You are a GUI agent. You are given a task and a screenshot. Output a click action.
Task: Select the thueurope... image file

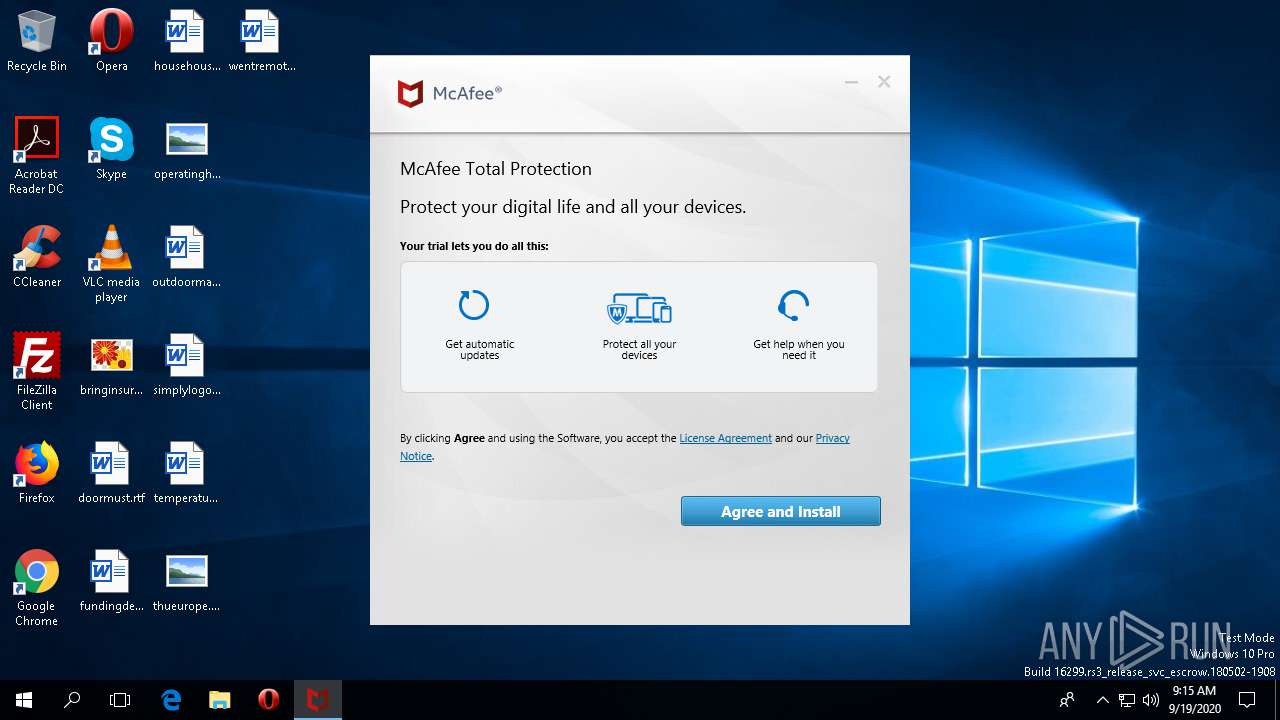(186, 581)
